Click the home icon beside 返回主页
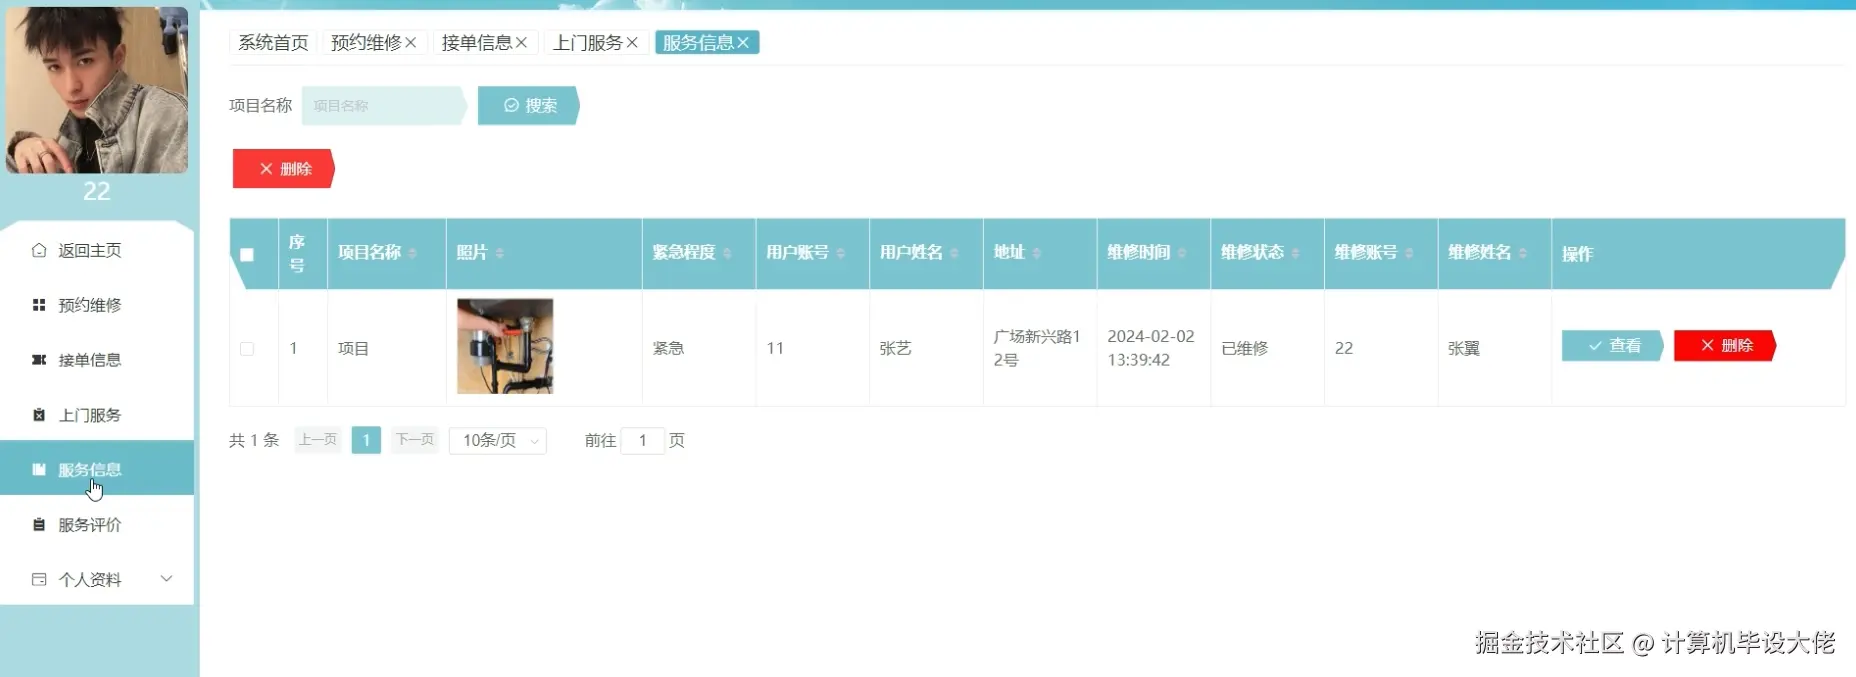Viewport: 1856px width, 677px height. tap(39, 250)
